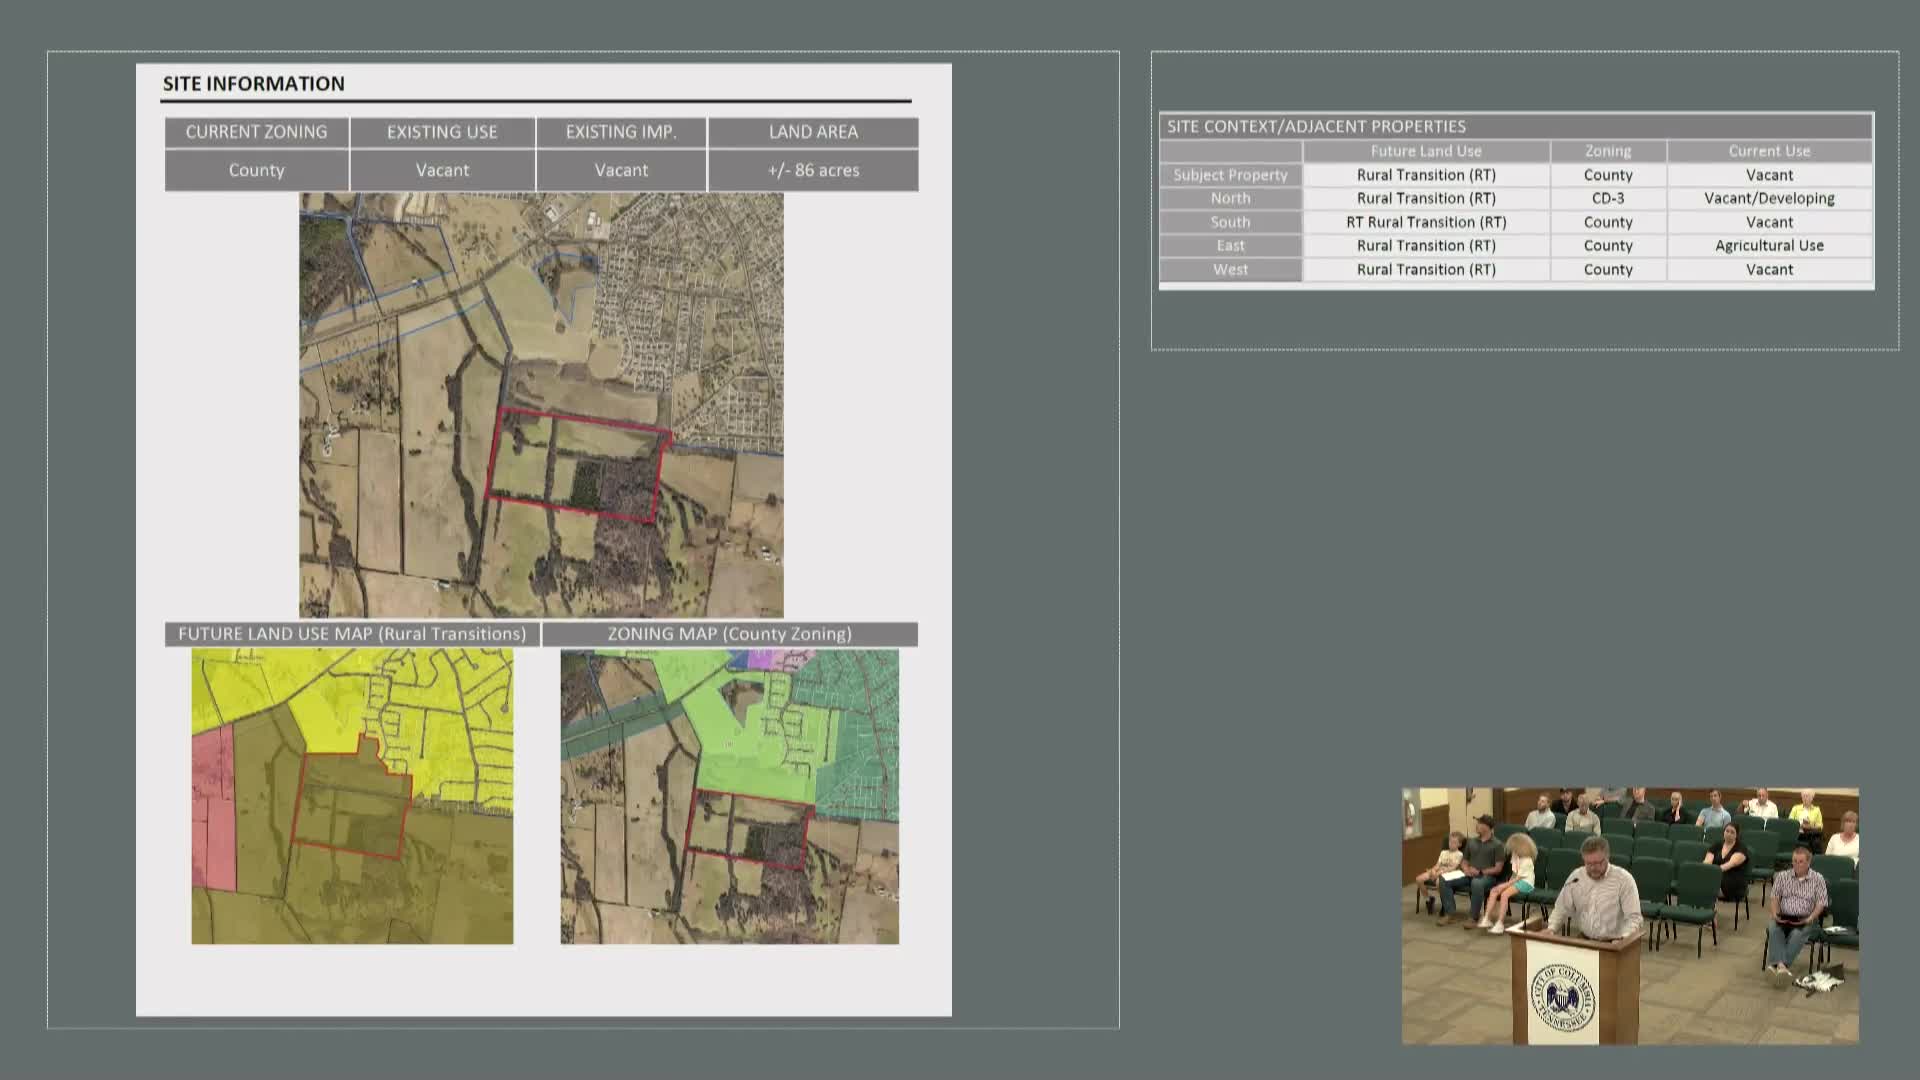This screenshot has width=1920, height=1080.
Task: Select SITE CONTEXT/ADJACENT PROPERTIES title
Action: tap(1316, 126)
